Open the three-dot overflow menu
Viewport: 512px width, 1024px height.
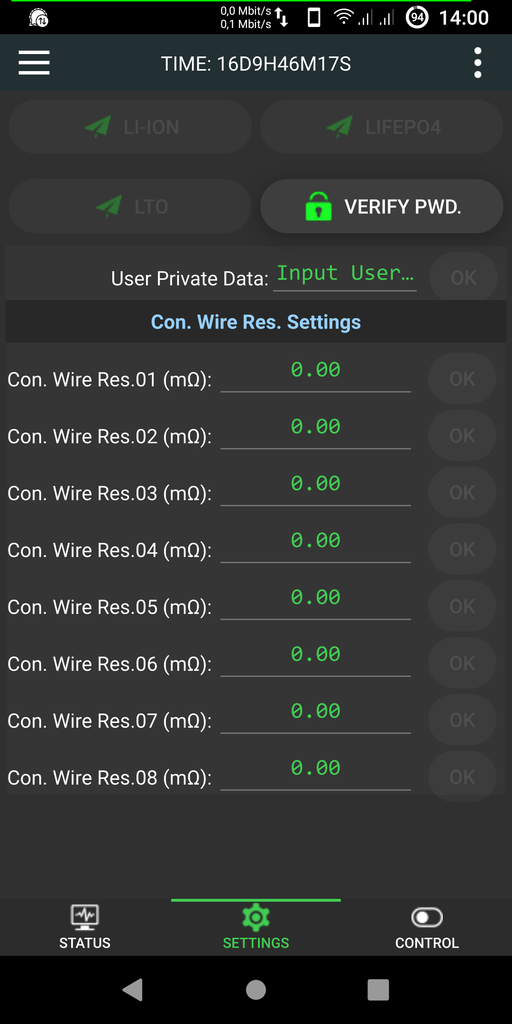click(x=477, y=63)
